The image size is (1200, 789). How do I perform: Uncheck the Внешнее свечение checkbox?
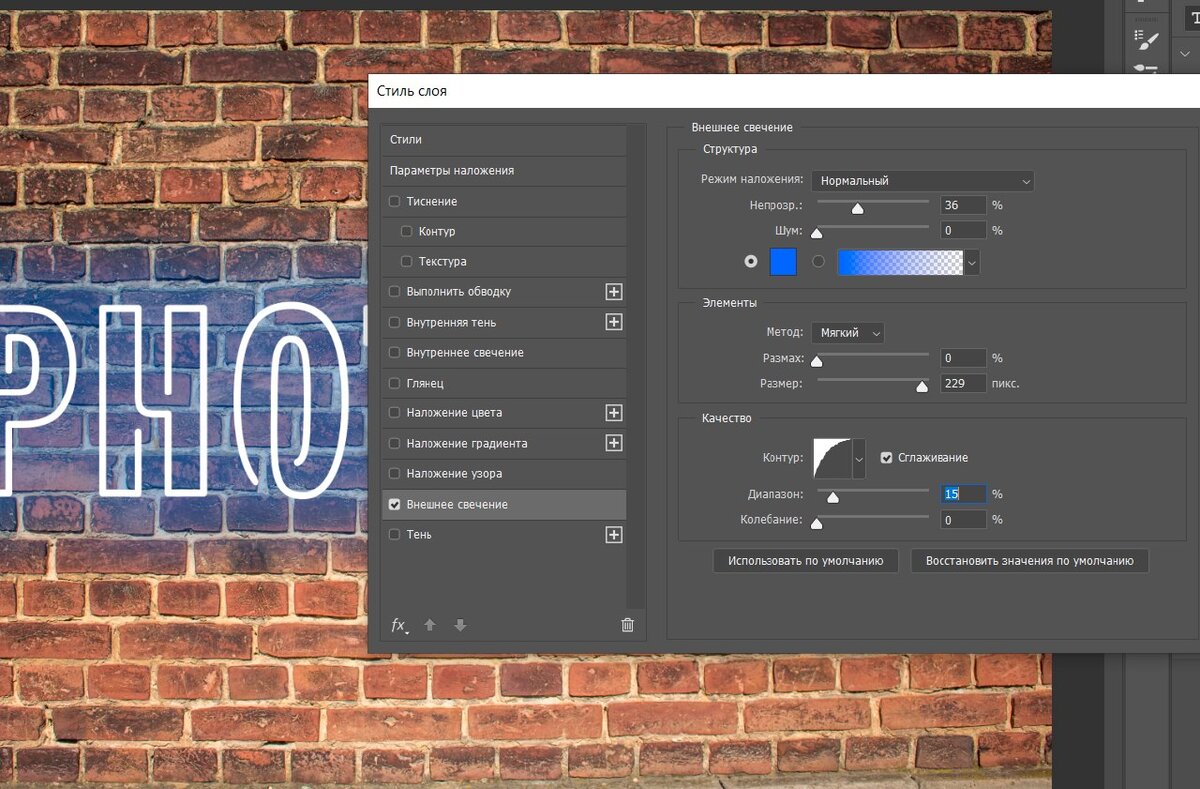pyautogui.click(x=394, y=505)
